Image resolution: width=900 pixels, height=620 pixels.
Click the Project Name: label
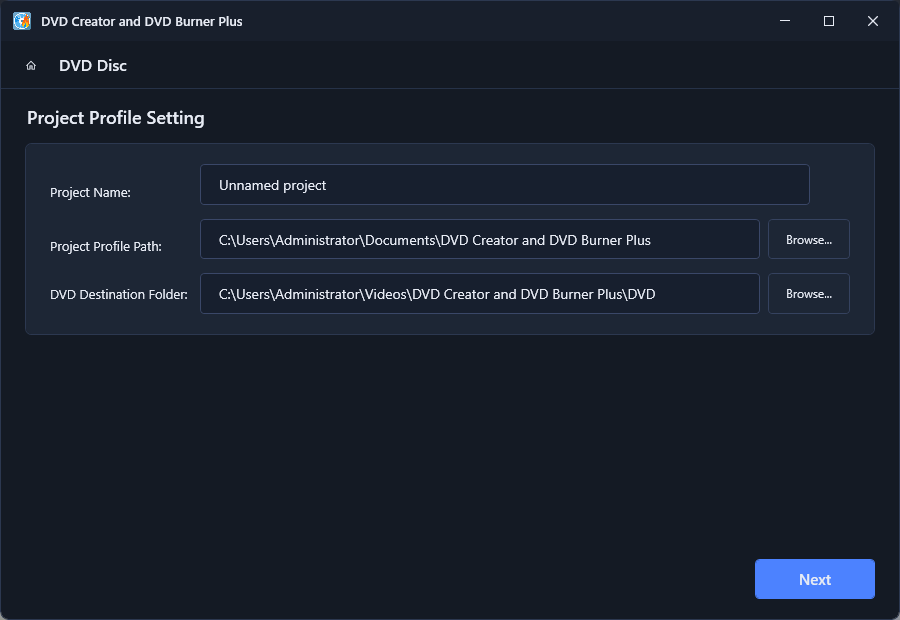(x=90, y=192)
